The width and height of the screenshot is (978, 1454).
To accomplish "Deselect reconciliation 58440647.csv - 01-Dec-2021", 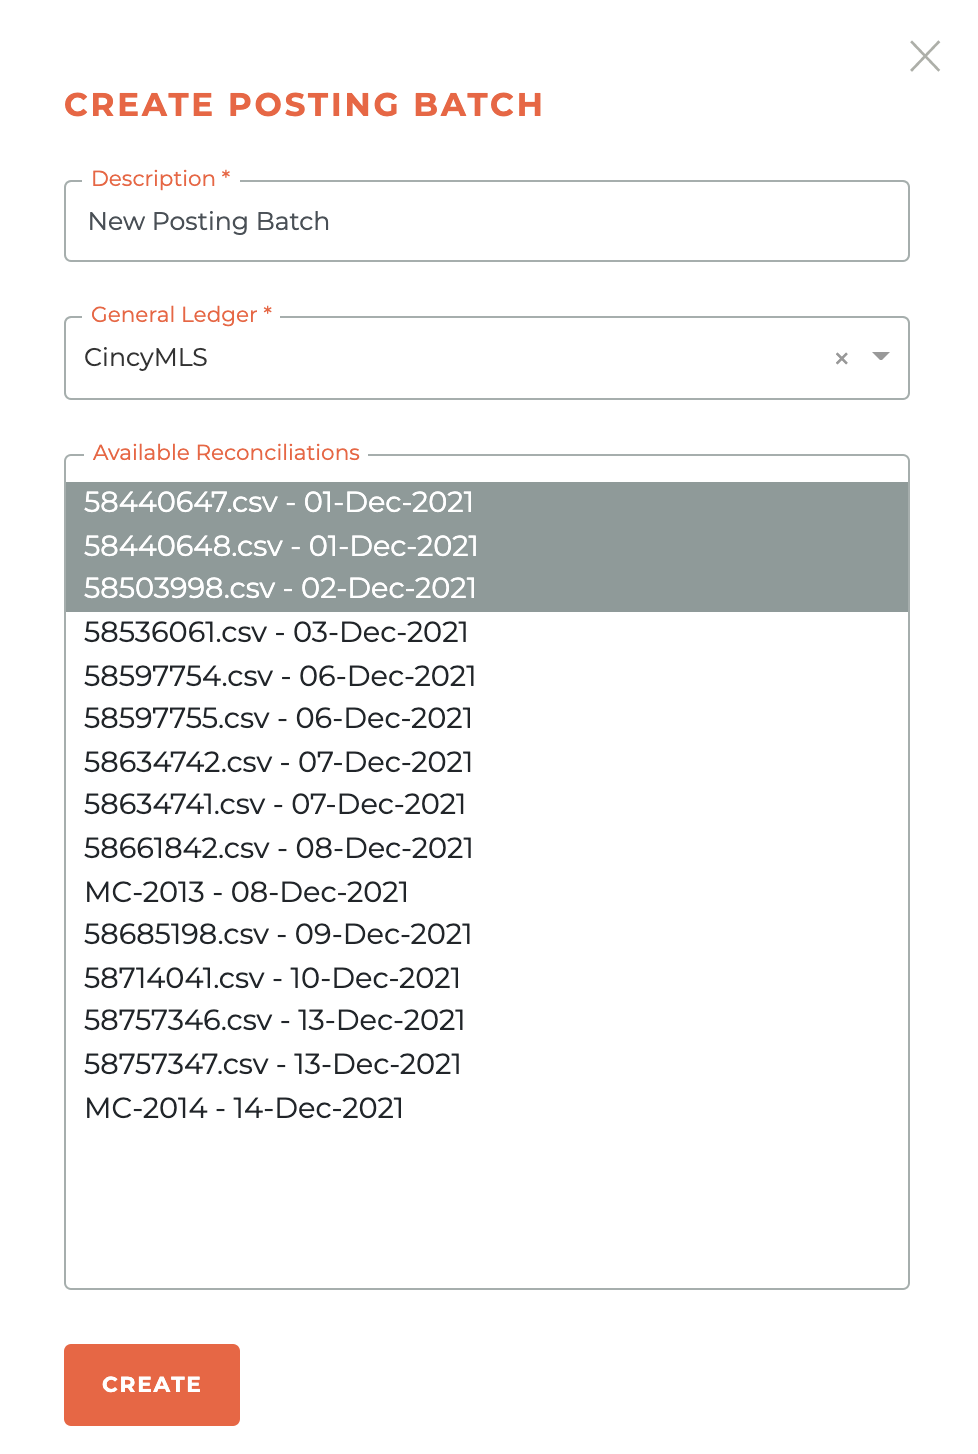I will pos(278,503).
